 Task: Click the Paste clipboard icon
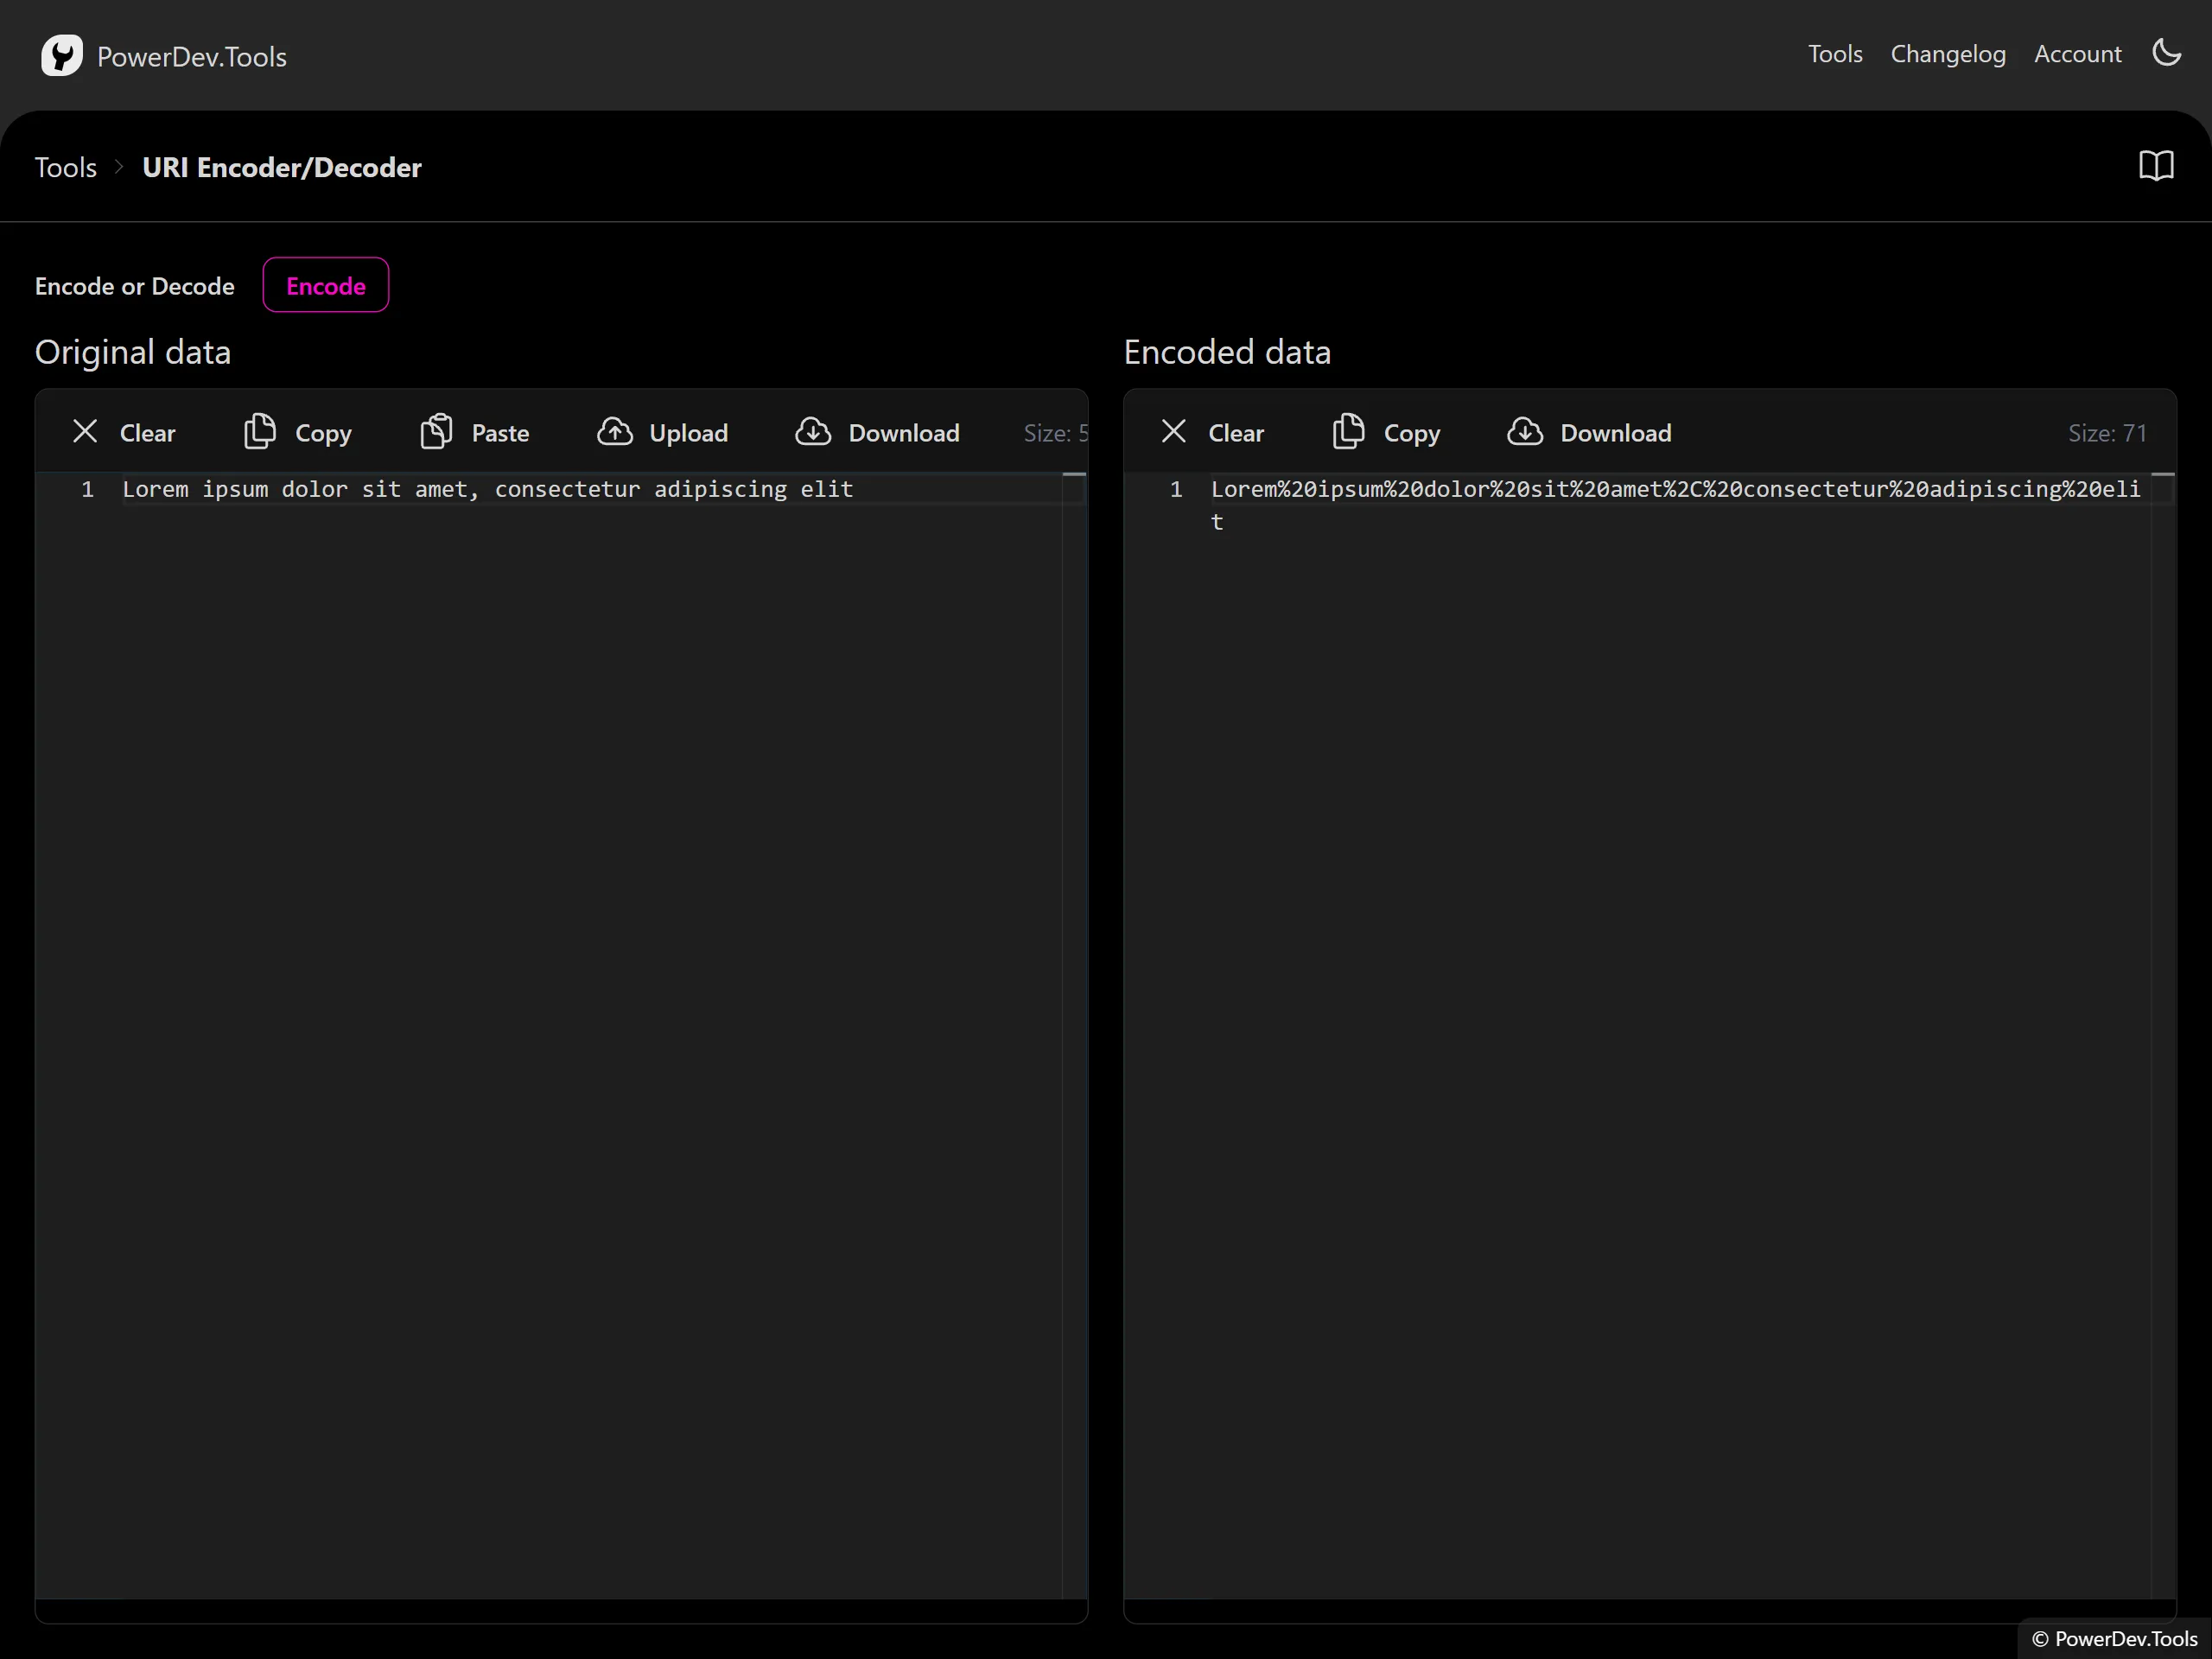[436, 432]
